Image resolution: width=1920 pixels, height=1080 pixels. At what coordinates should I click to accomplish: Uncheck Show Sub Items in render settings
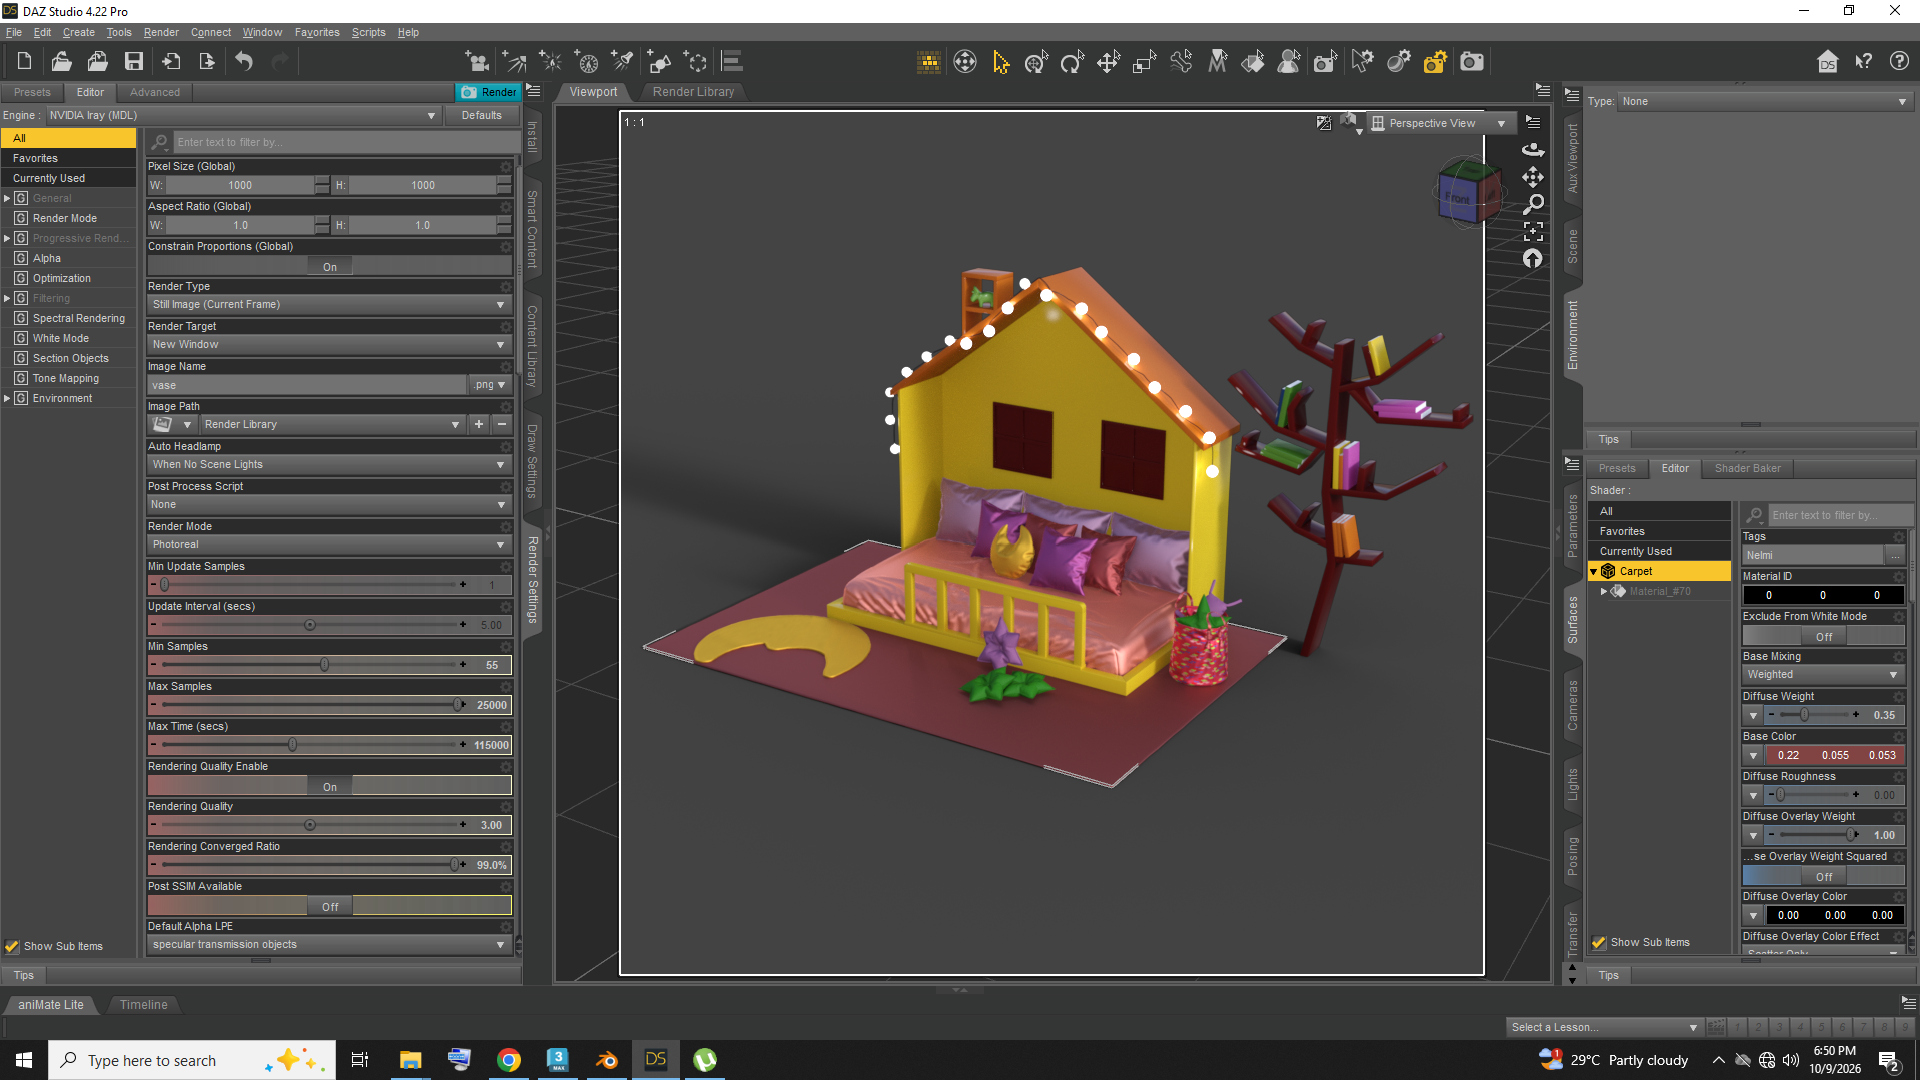point(12,946)
